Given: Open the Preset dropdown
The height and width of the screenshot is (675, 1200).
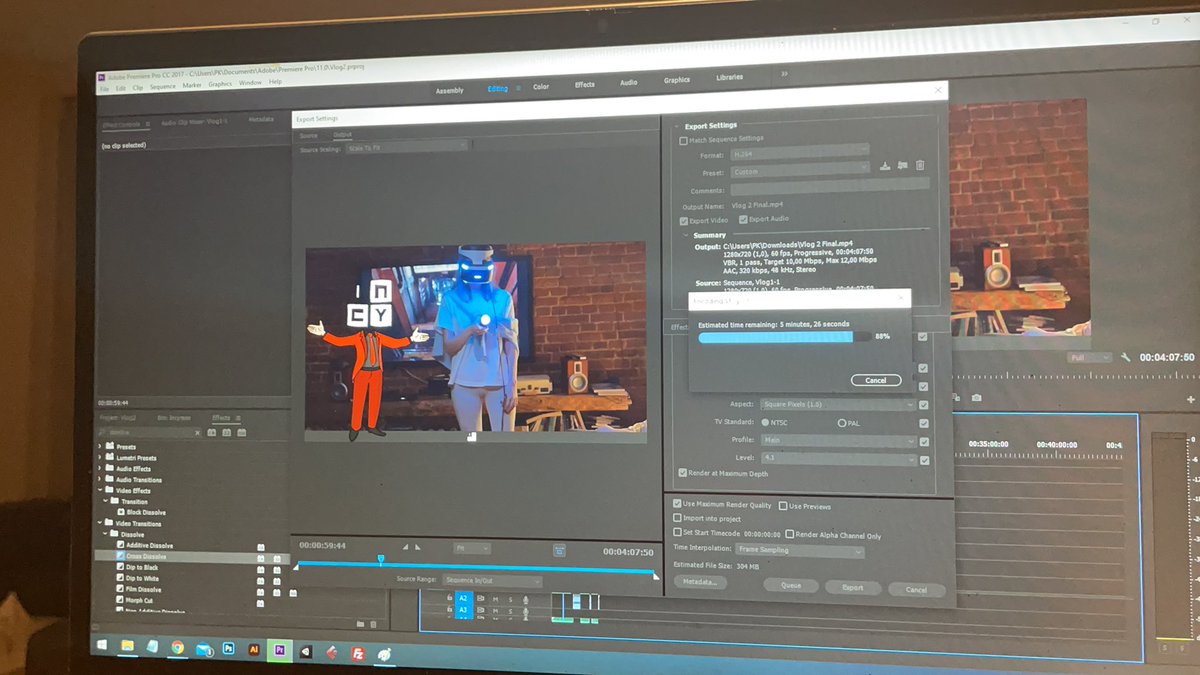Looking at the screenshot, I should [799, 171].
